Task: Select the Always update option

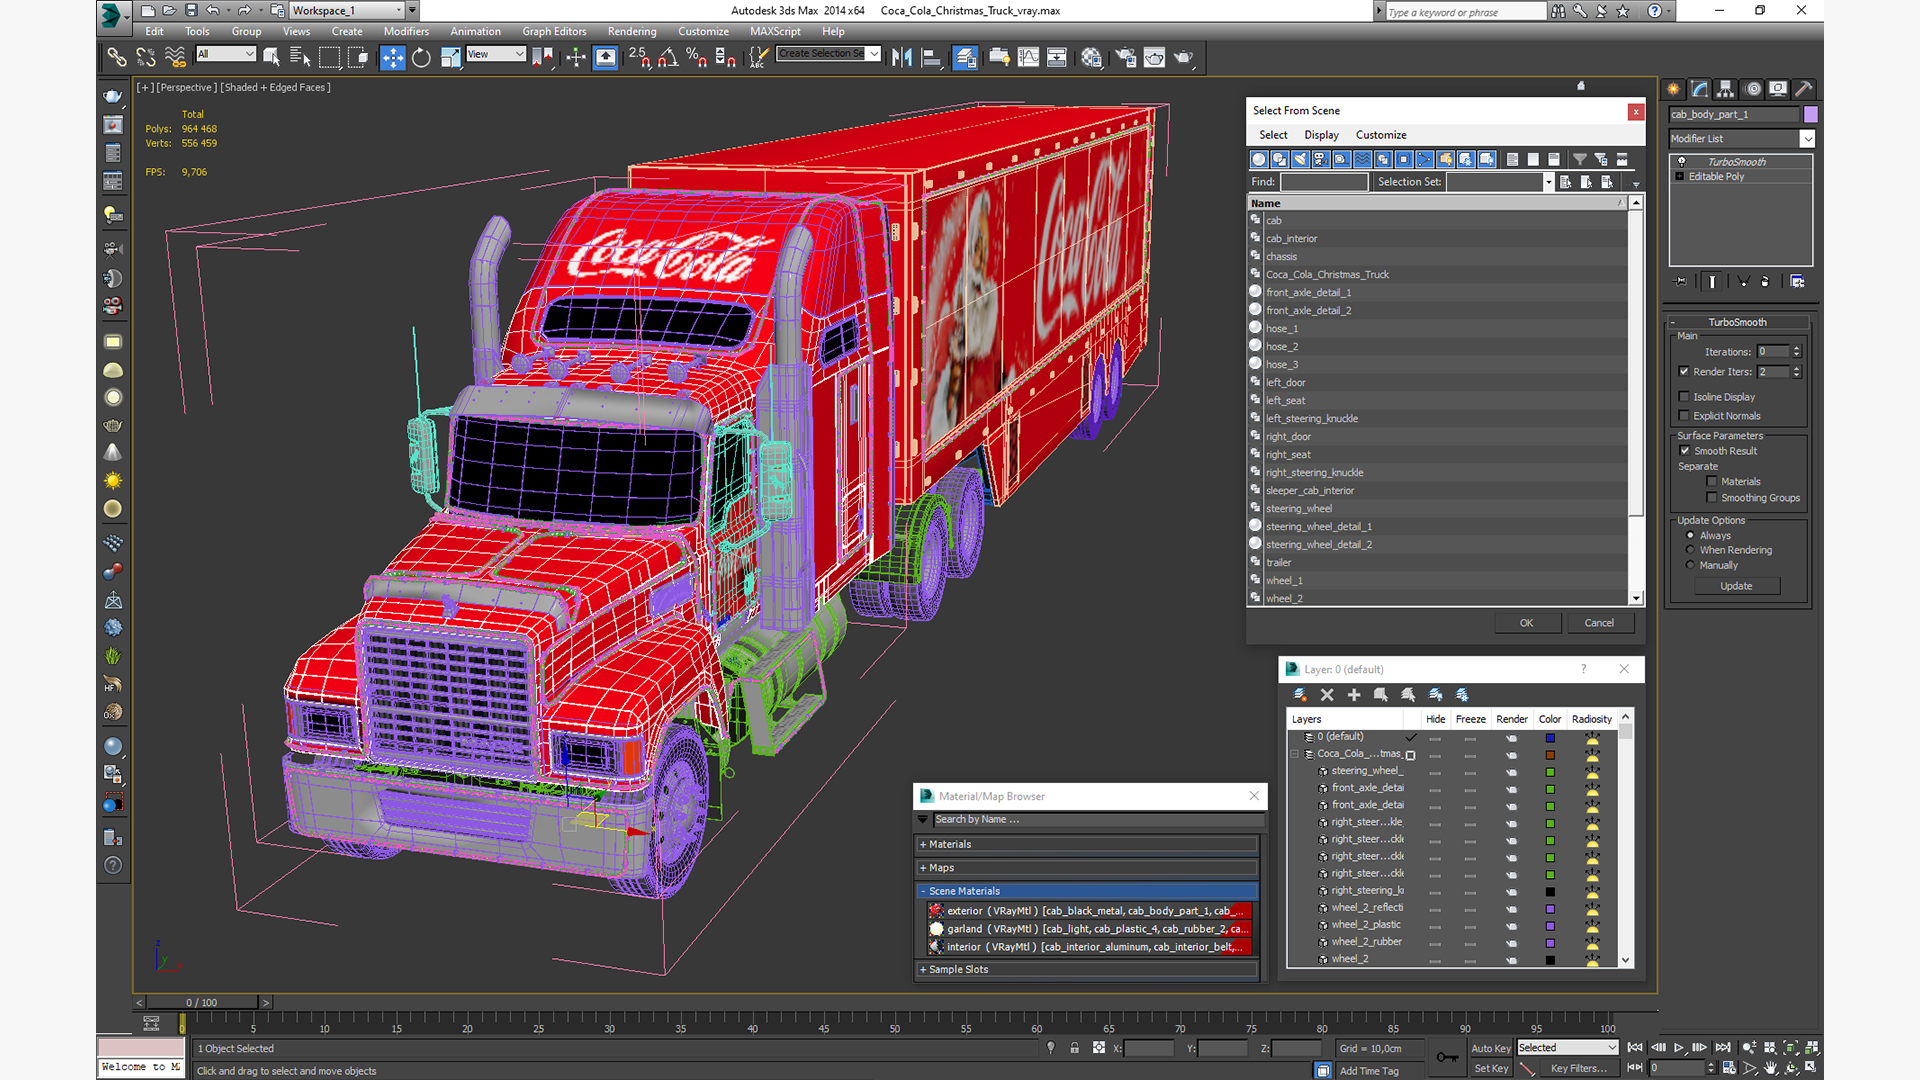Action: click(x=1691, y=536)
